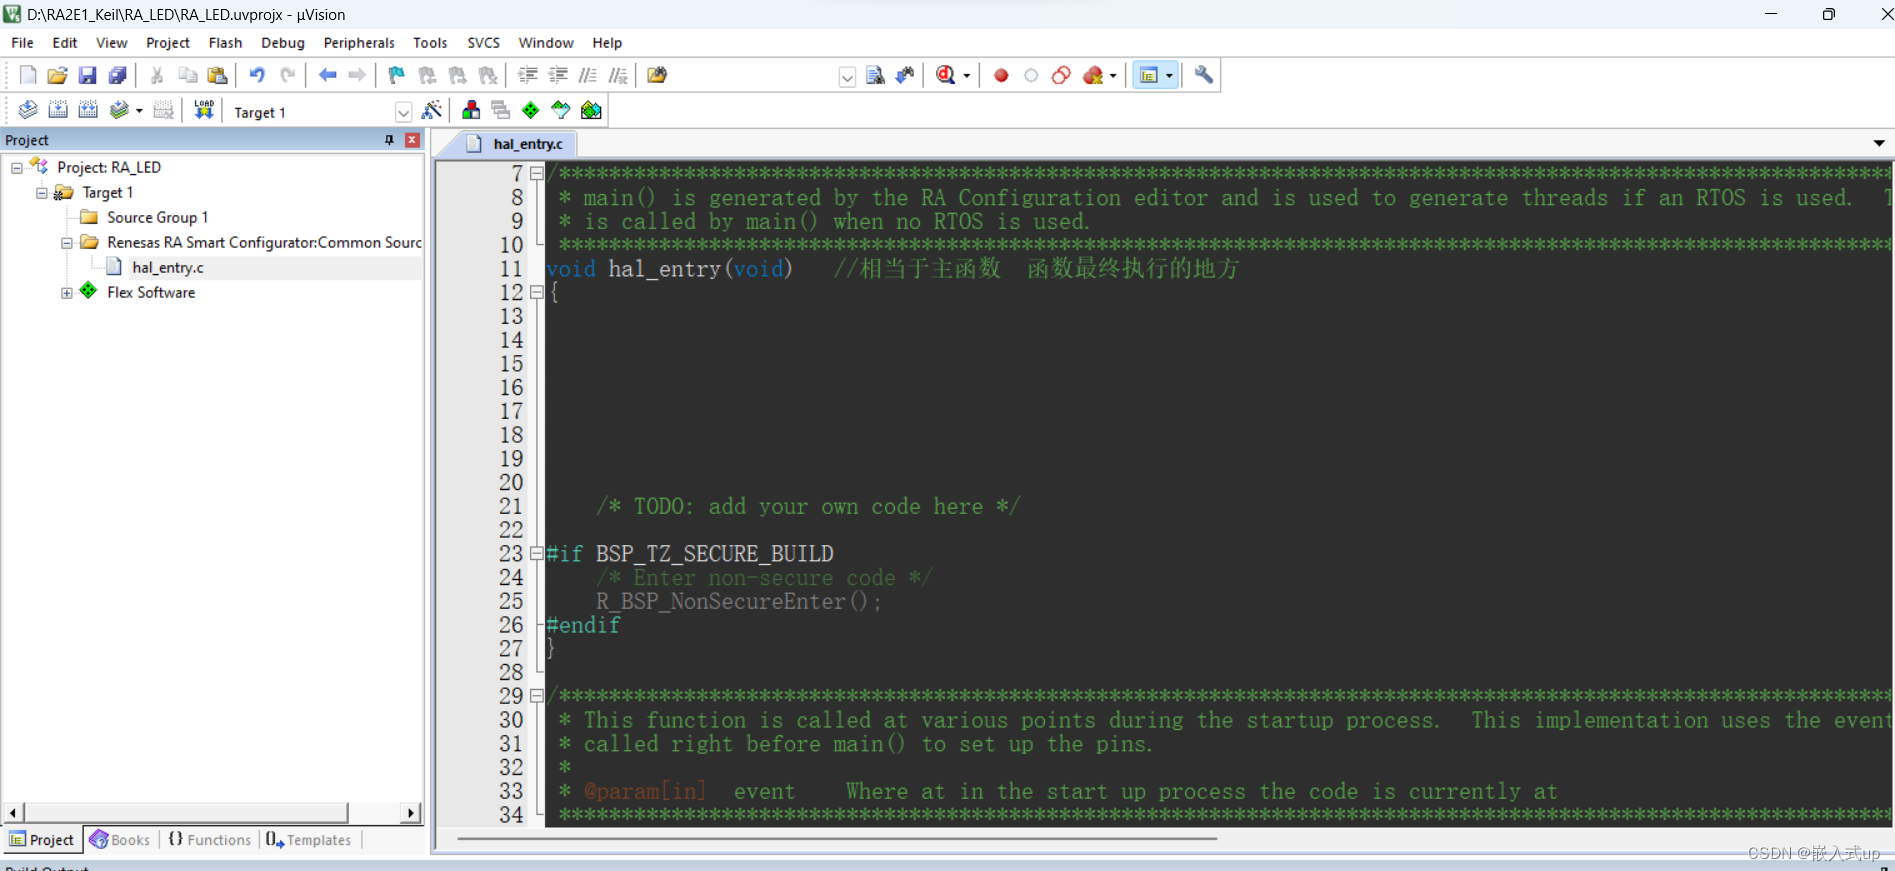The height and width of the screenshot is (871, 1895).
Task: Open the Peripherals menu
Action: tap(359, 43)
